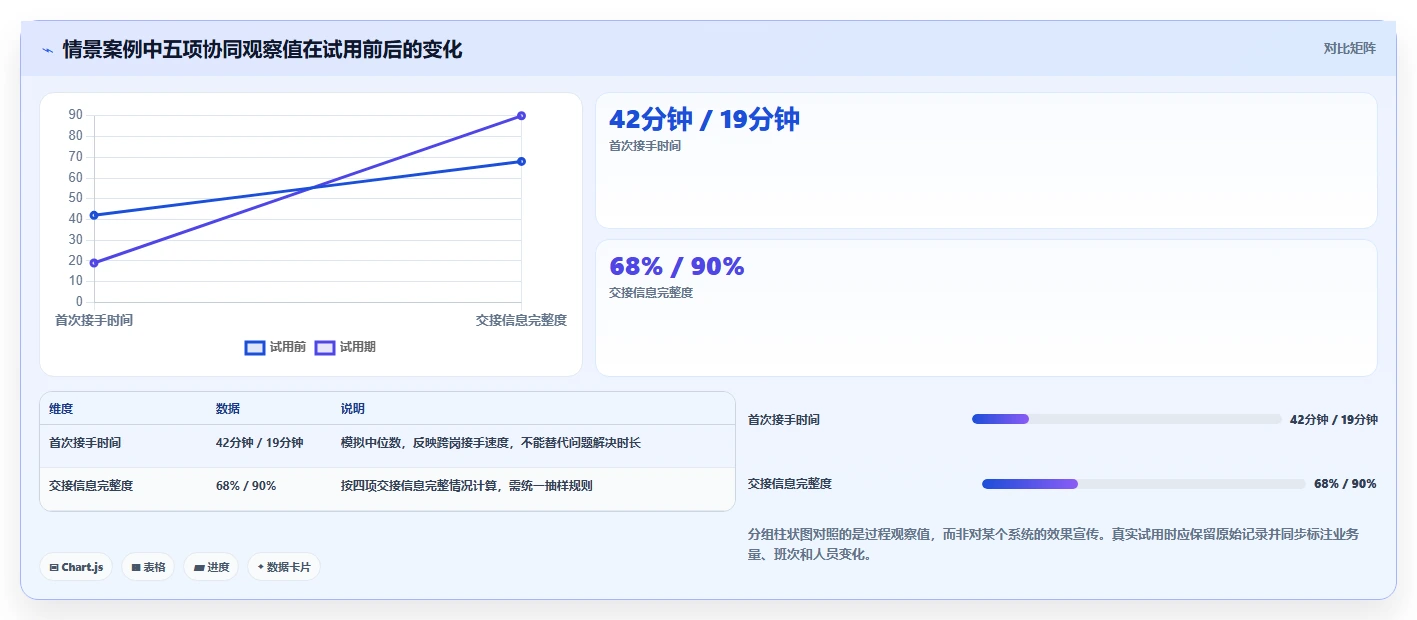Click the 首次接手时间 progress bar

pos(1126,419)
